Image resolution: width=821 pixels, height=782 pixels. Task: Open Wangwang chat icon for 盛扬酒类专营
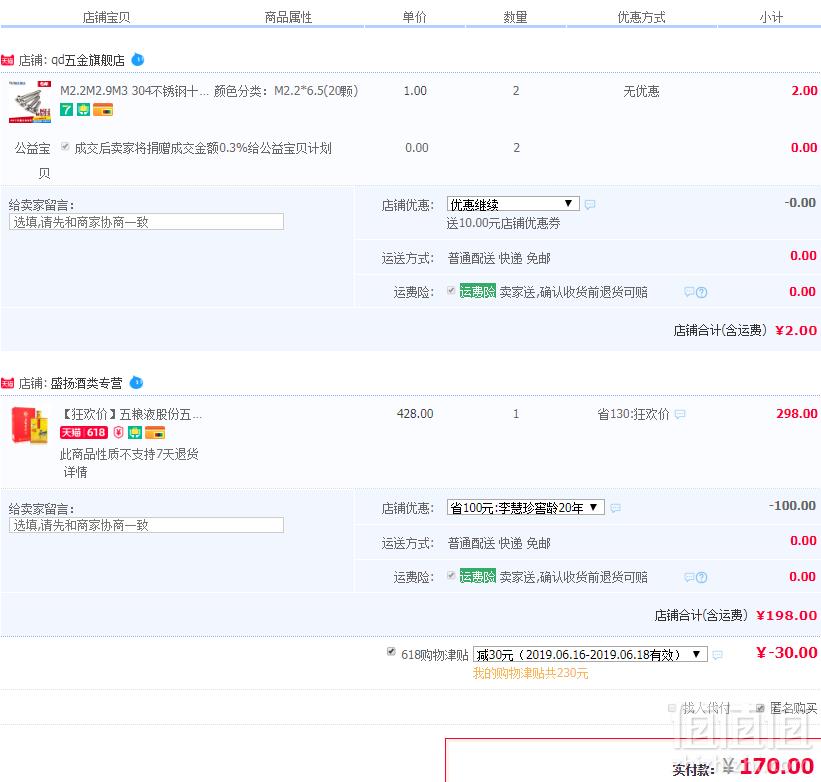[136, 383]
